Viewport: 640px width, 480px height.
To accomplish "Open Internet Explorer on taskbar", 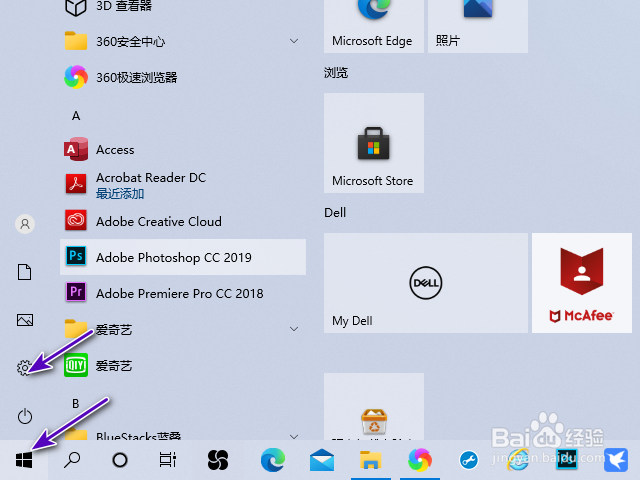I will pyautogui.click(x=518, y=460).
